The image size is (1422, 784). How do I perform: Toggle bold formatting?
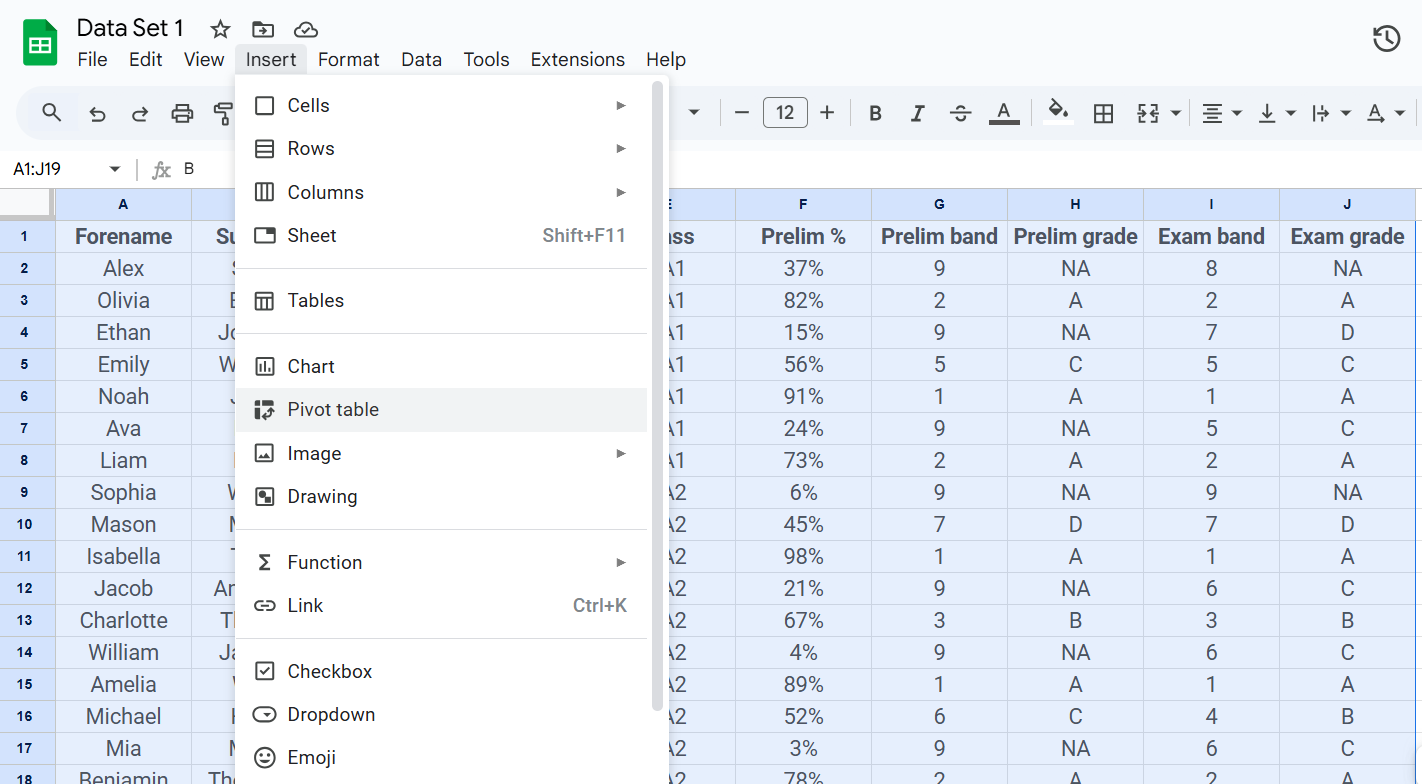(875, 113)
